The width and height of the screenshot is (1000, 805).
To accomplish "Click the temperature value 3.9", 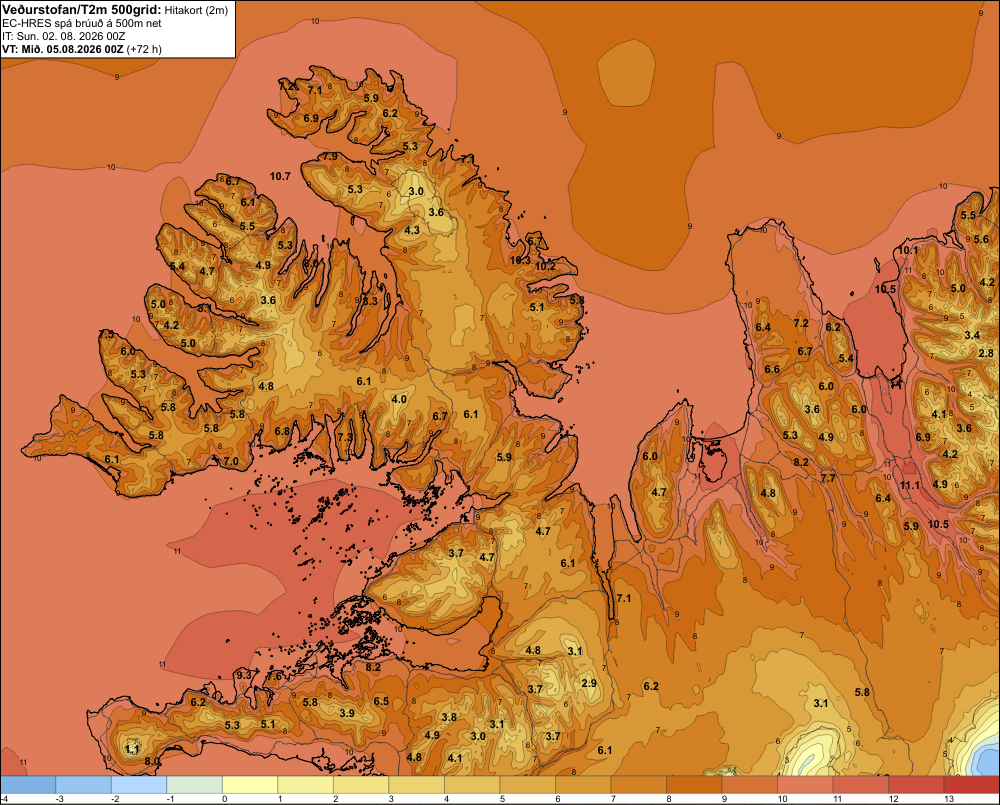I will pyautogui.click(x=347, y=713).
